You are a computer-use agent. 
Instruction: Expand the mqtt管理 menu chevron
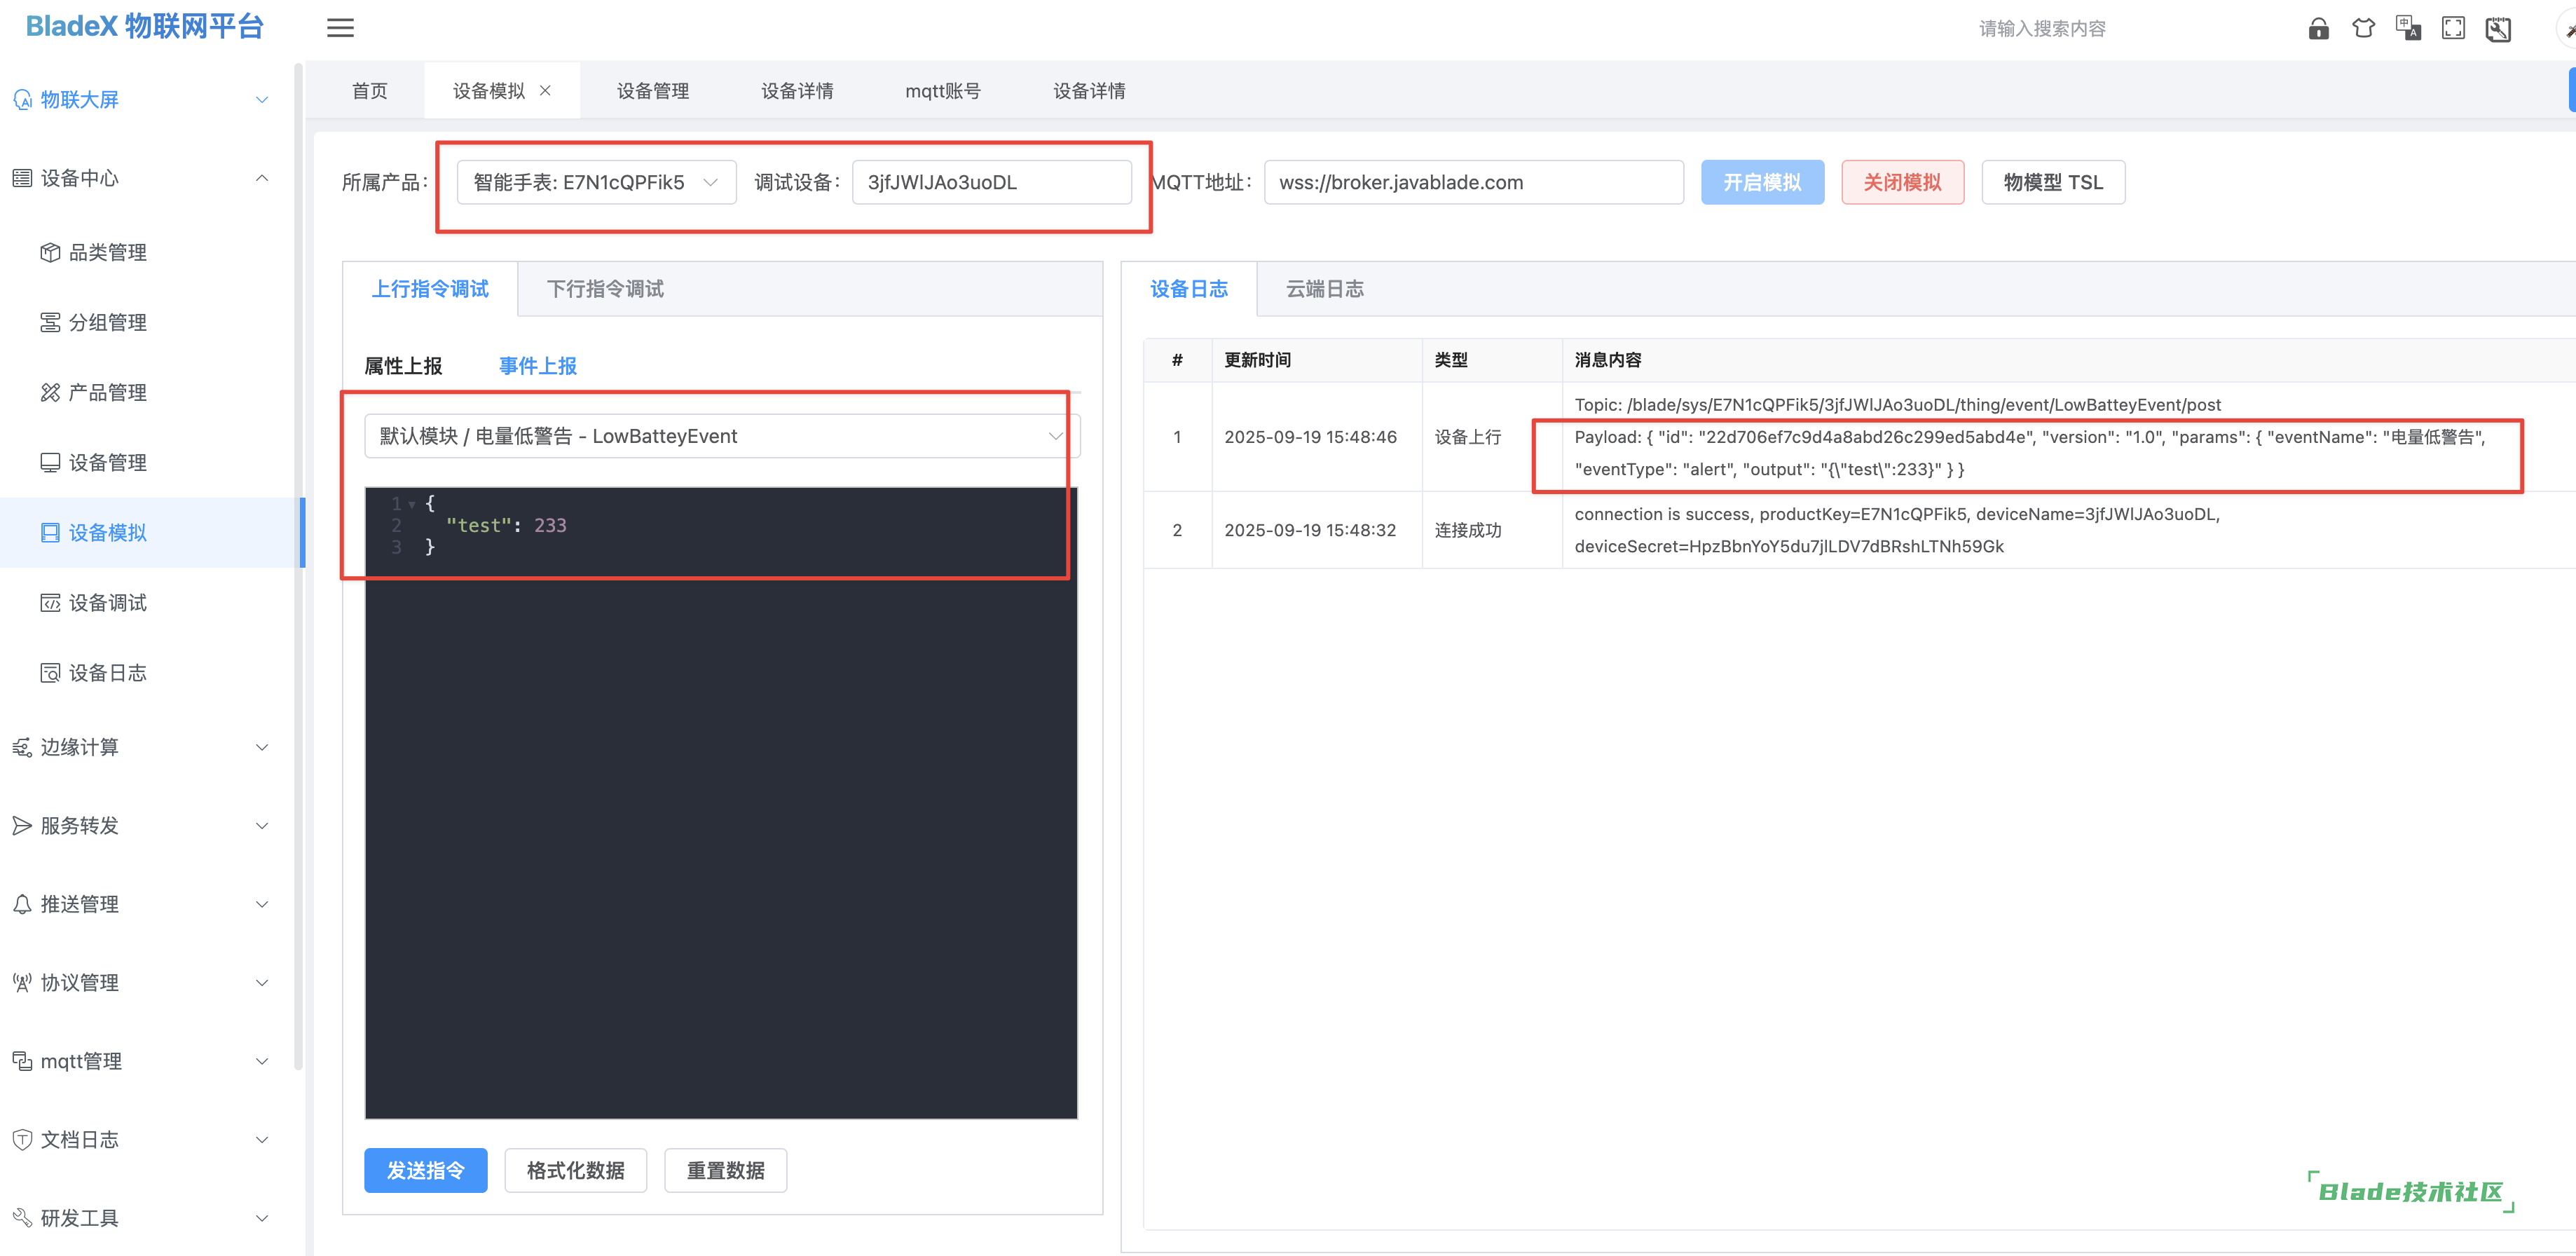click(x=262, y=1061)
